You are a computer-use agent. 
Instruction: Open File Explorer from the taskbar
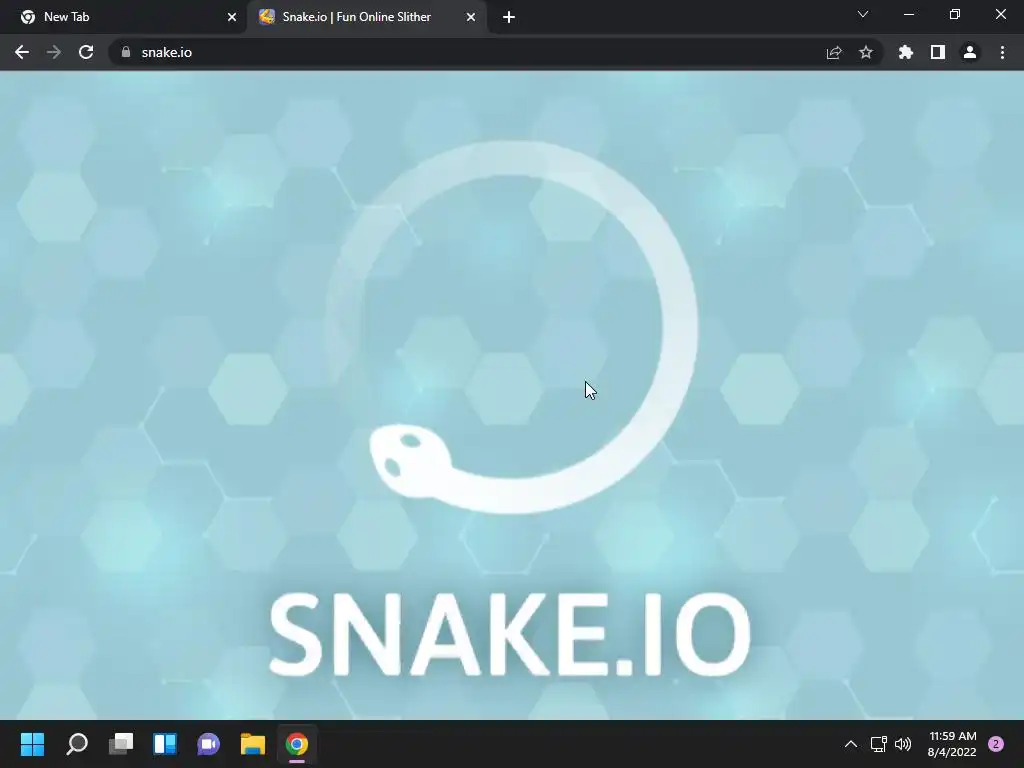coord(253,744)
